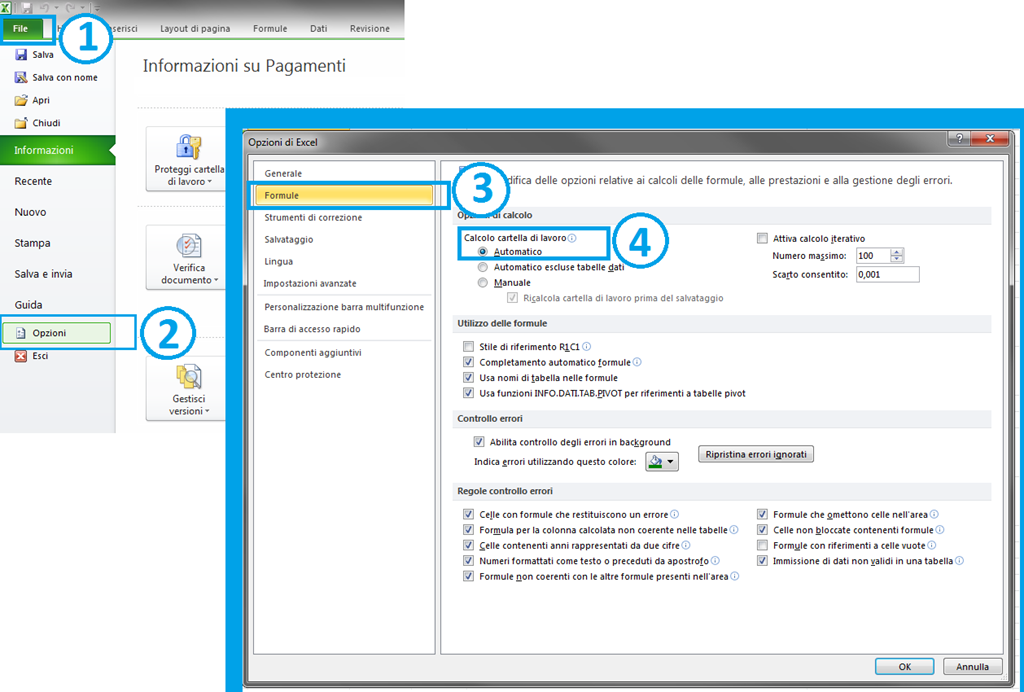
Task: Click the Esci red X icon
Action: coord(21,355)
